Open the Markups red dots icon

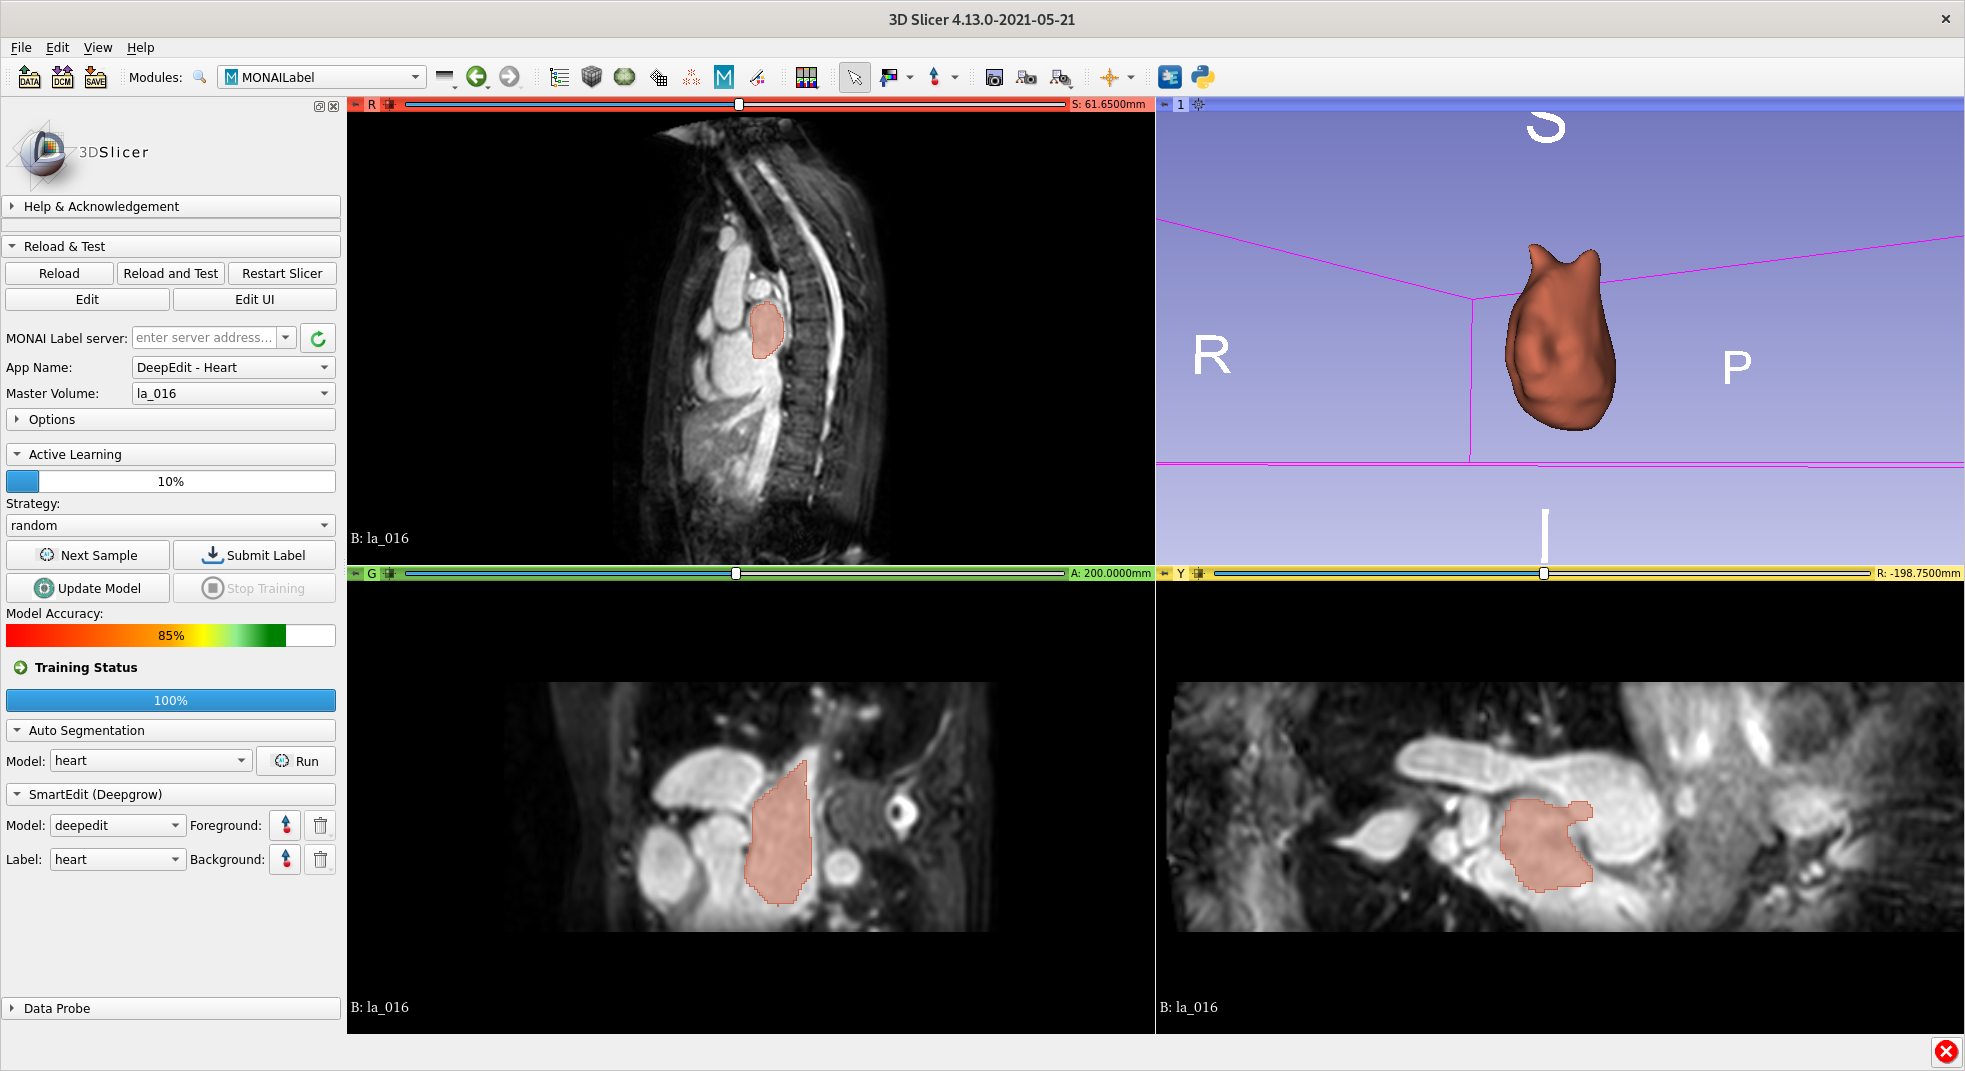(x=691, y=77)
